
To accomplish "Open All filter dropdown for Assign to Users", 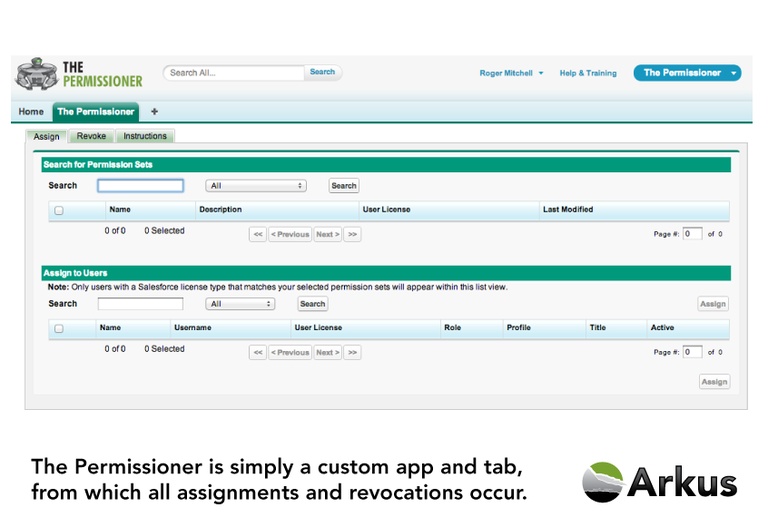I will (x=240, y=304).
